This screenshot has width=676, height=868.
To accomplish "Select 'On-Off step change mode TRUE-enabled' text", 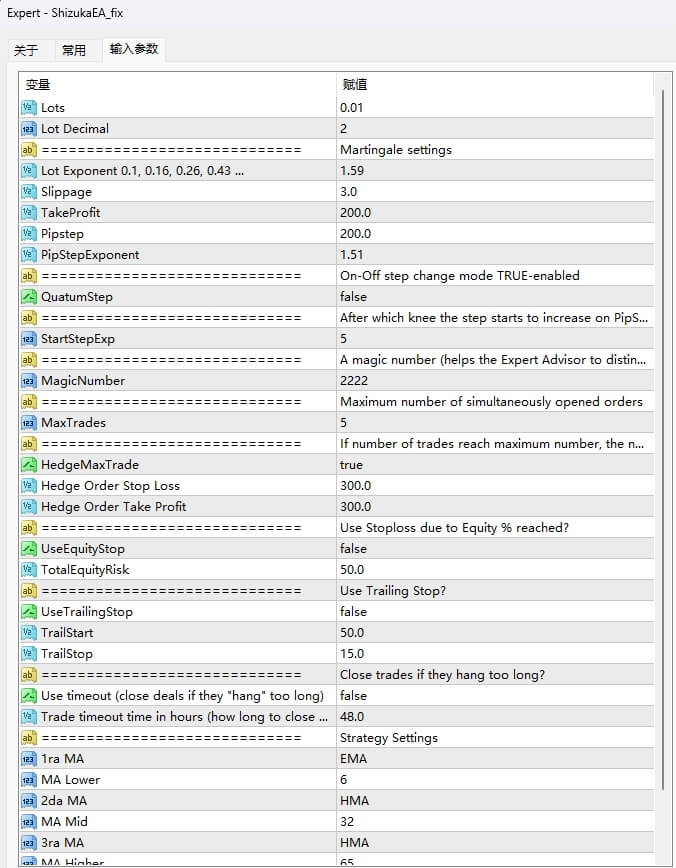I will click(460, 276).
